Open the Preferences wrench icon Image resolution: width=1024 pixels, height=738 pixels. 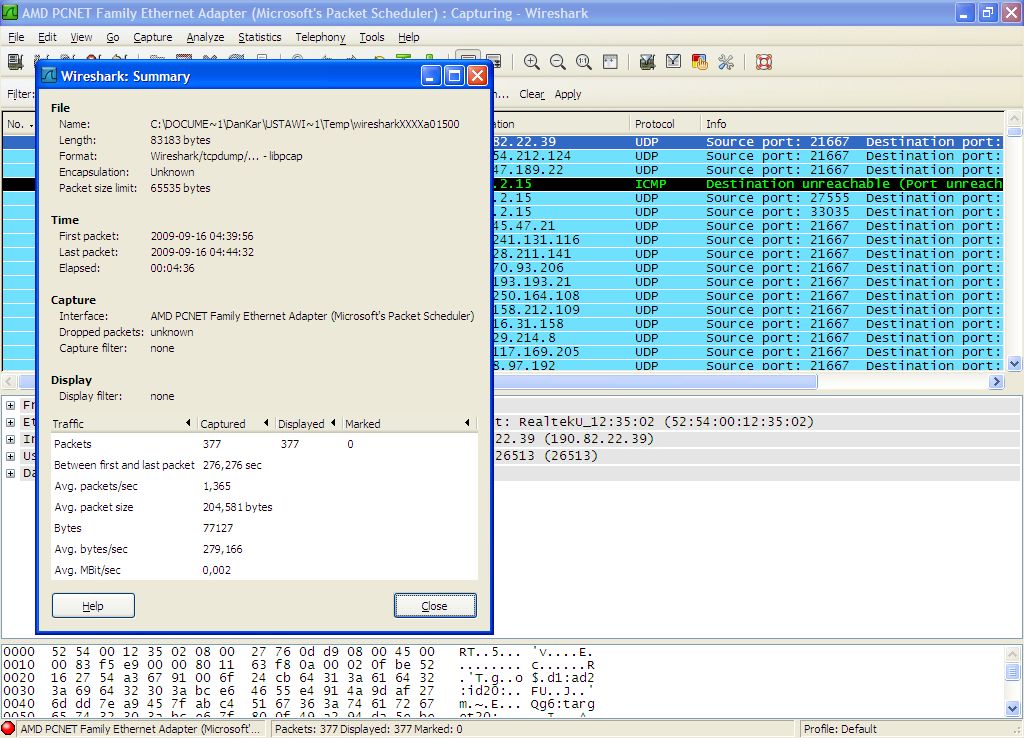(726, 62)
